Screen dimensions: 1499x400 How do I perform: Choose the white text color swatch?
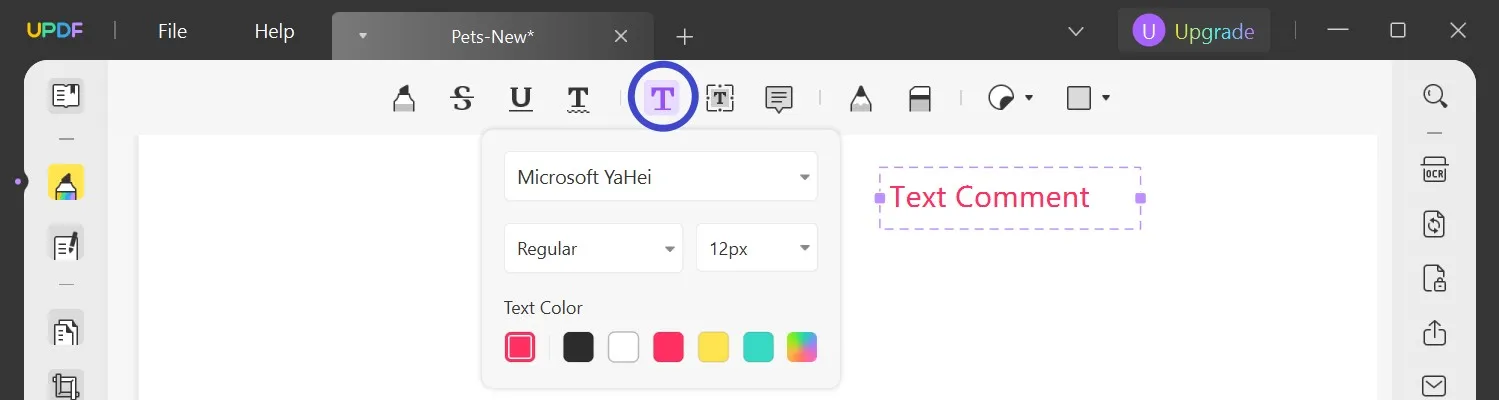(623, 347)
